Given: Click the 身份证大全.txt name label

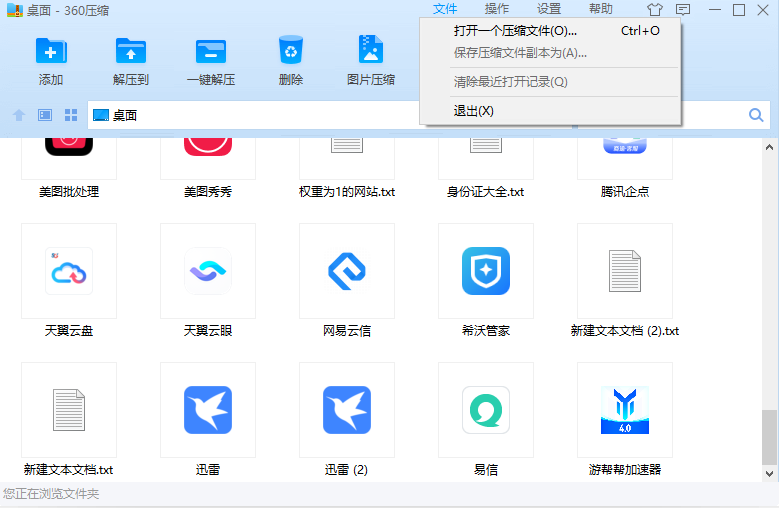Looking at the screenshot, I should pyautogui.click(x=486, y=192).
